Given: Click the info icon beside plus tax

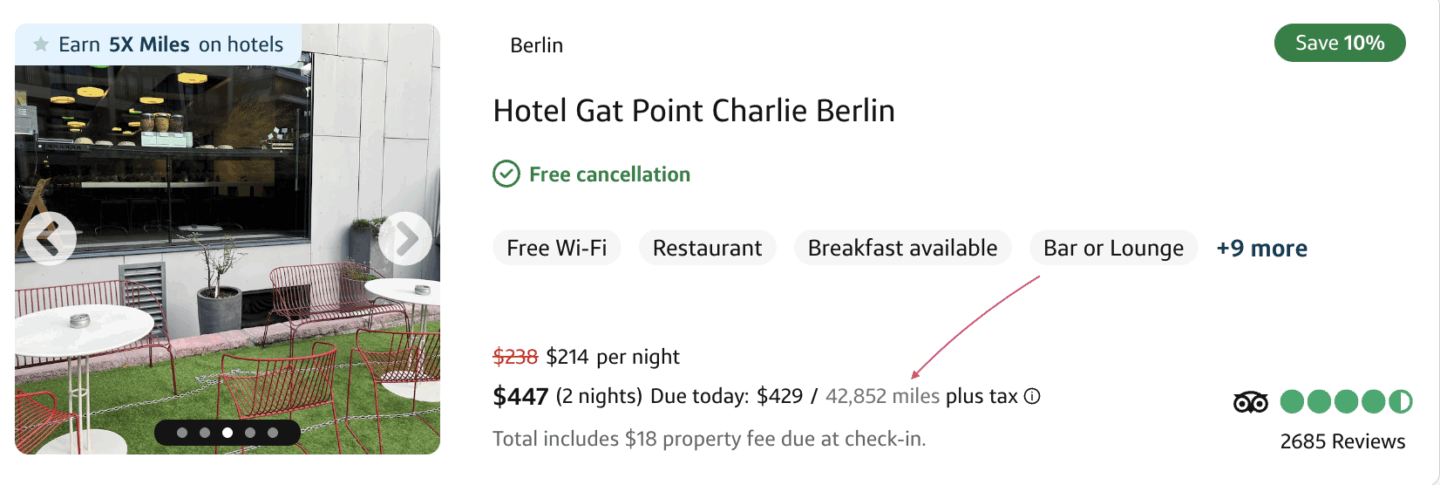Looking at the screenshot, I should (x=1032, y=396).
